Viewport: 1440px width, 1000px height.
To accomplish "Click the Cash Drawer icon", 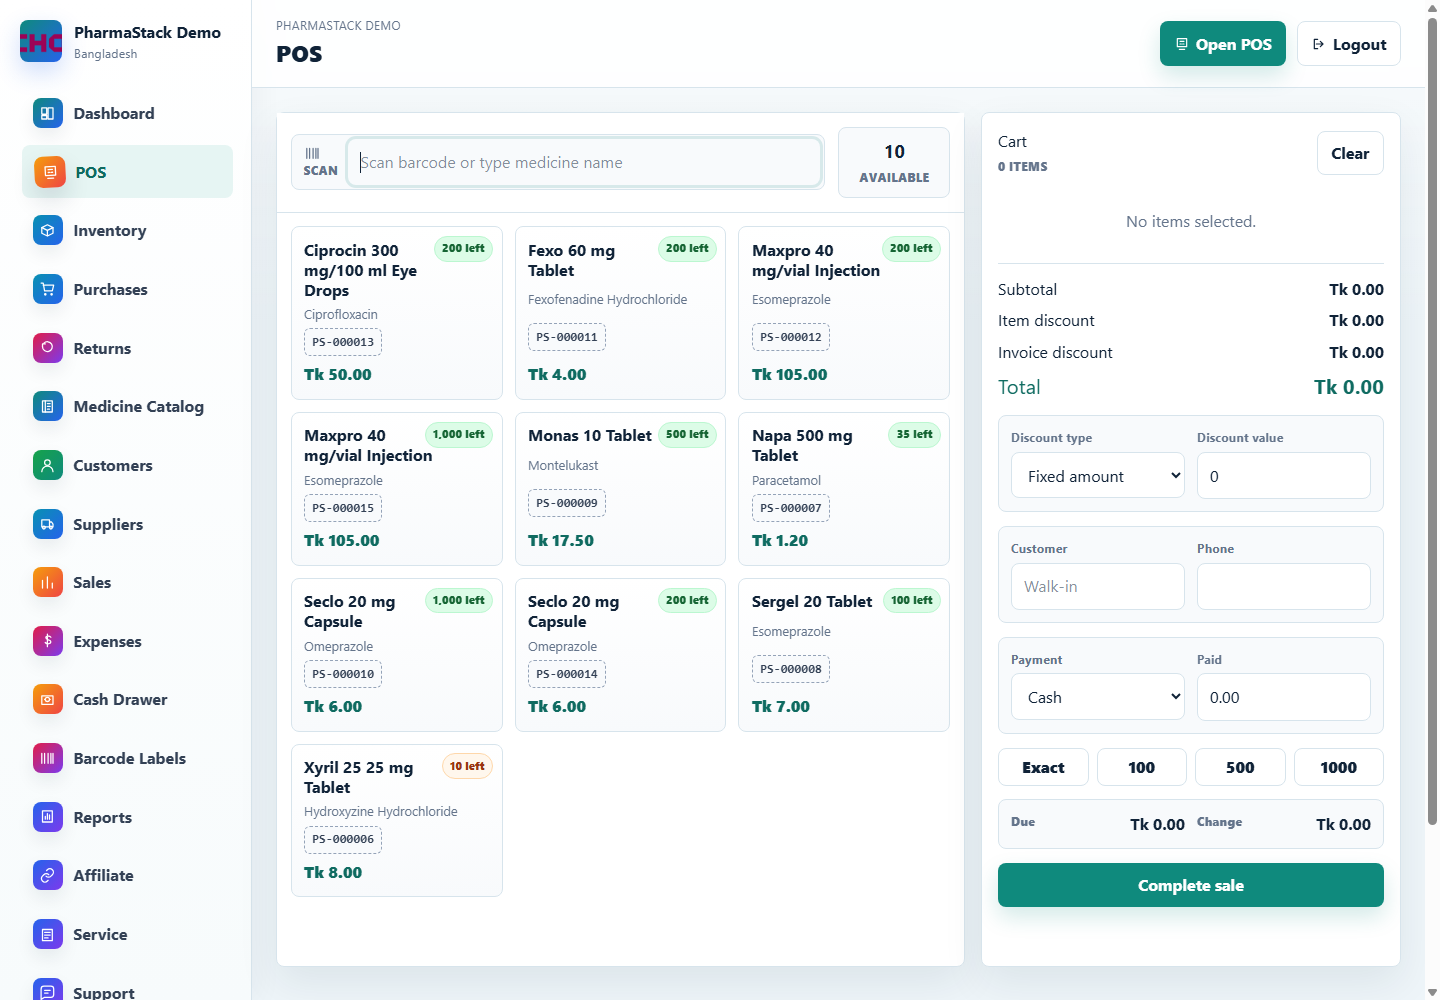I will (47, 699).
